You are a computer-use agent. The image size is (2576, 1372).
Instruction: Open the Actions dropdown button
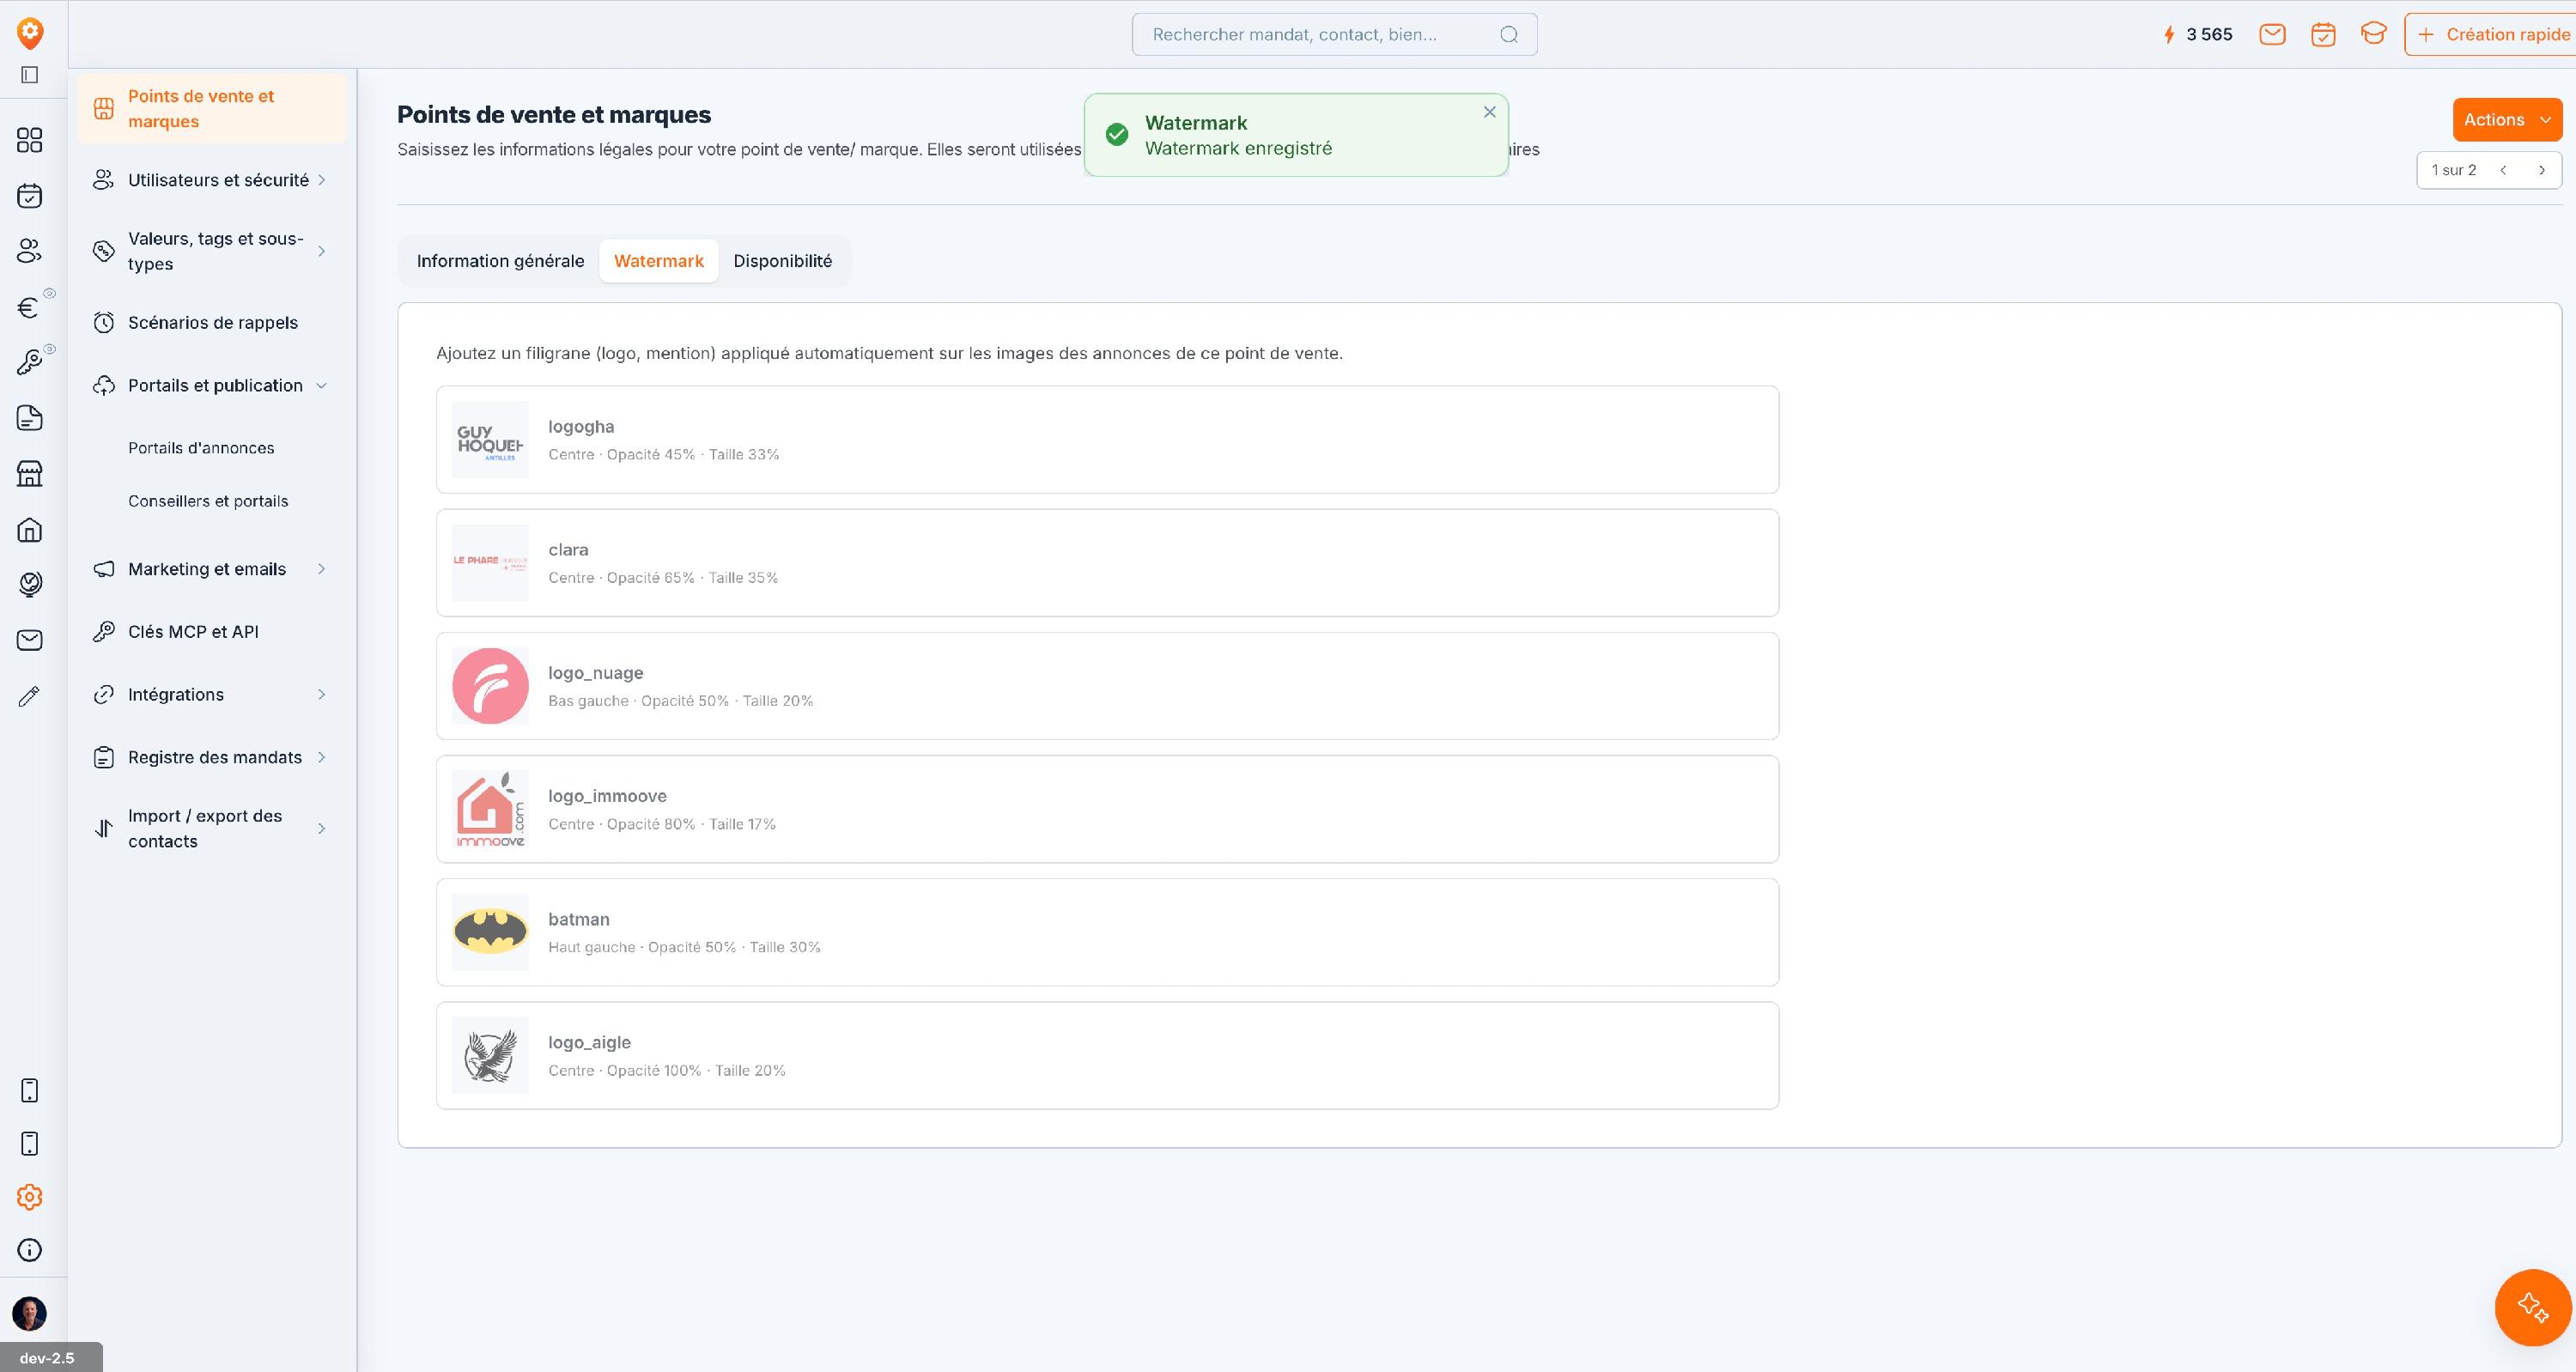(x=2506, y=120)
